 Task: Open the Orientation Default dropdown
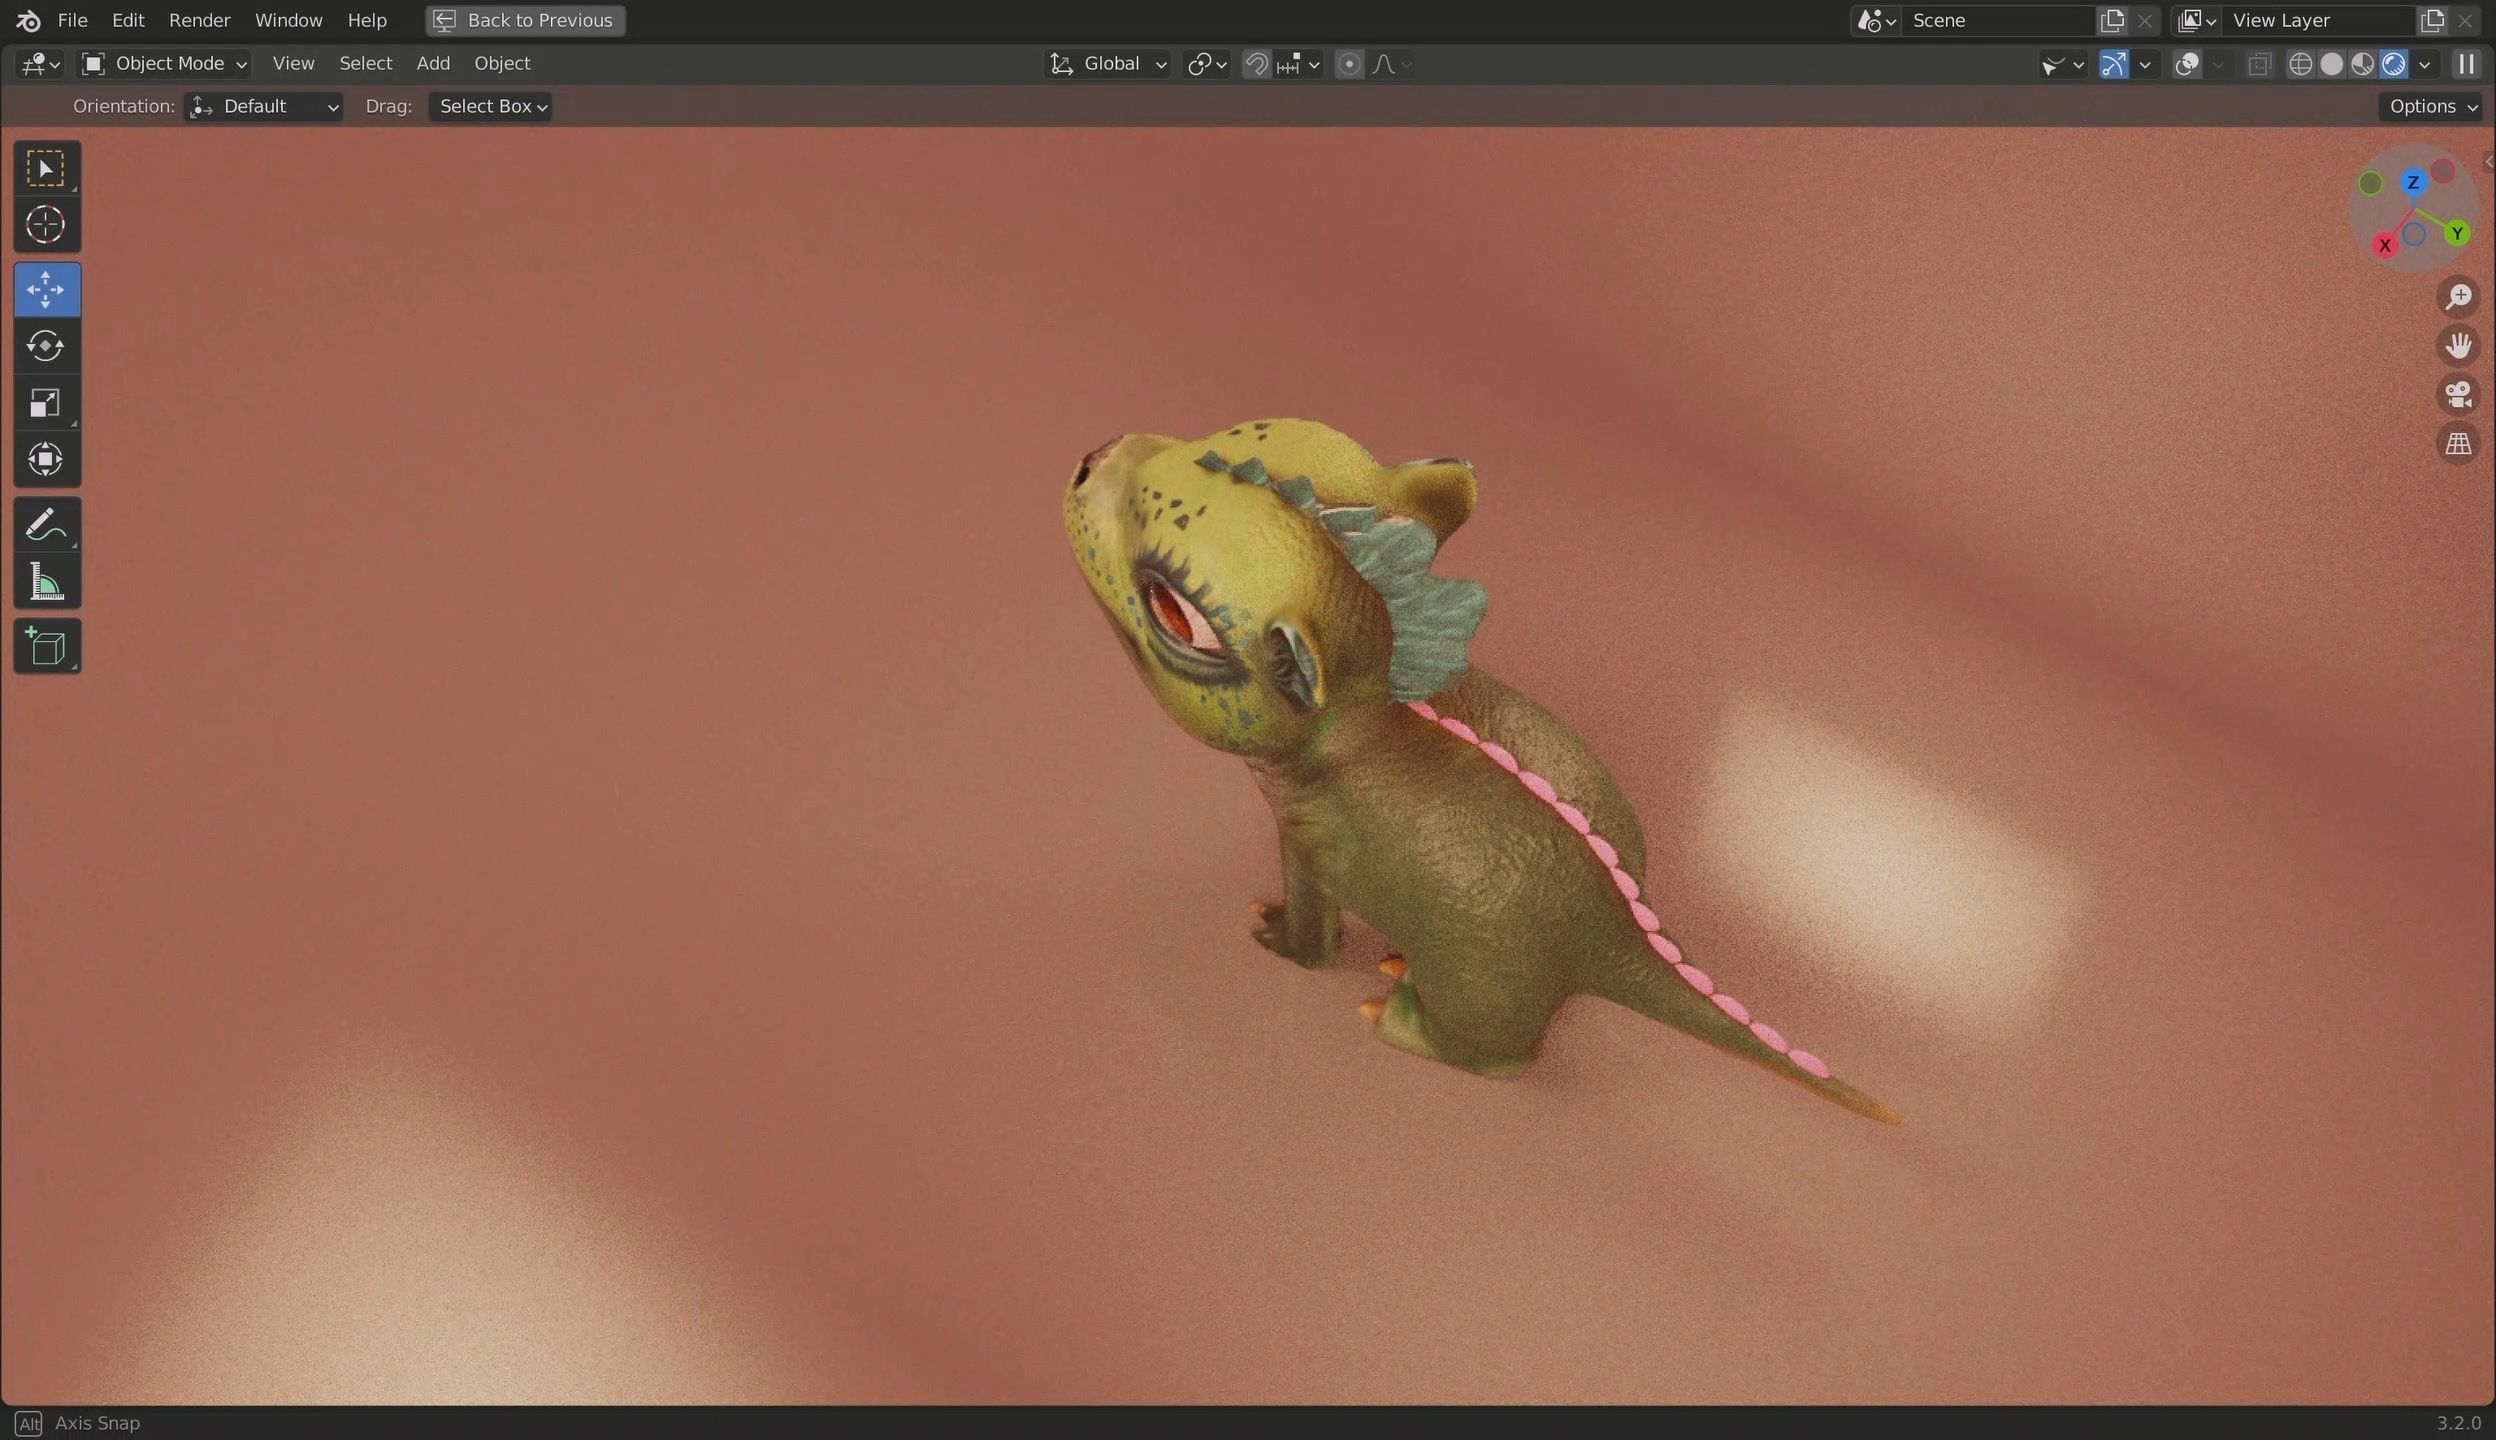[x=264, y=106]
